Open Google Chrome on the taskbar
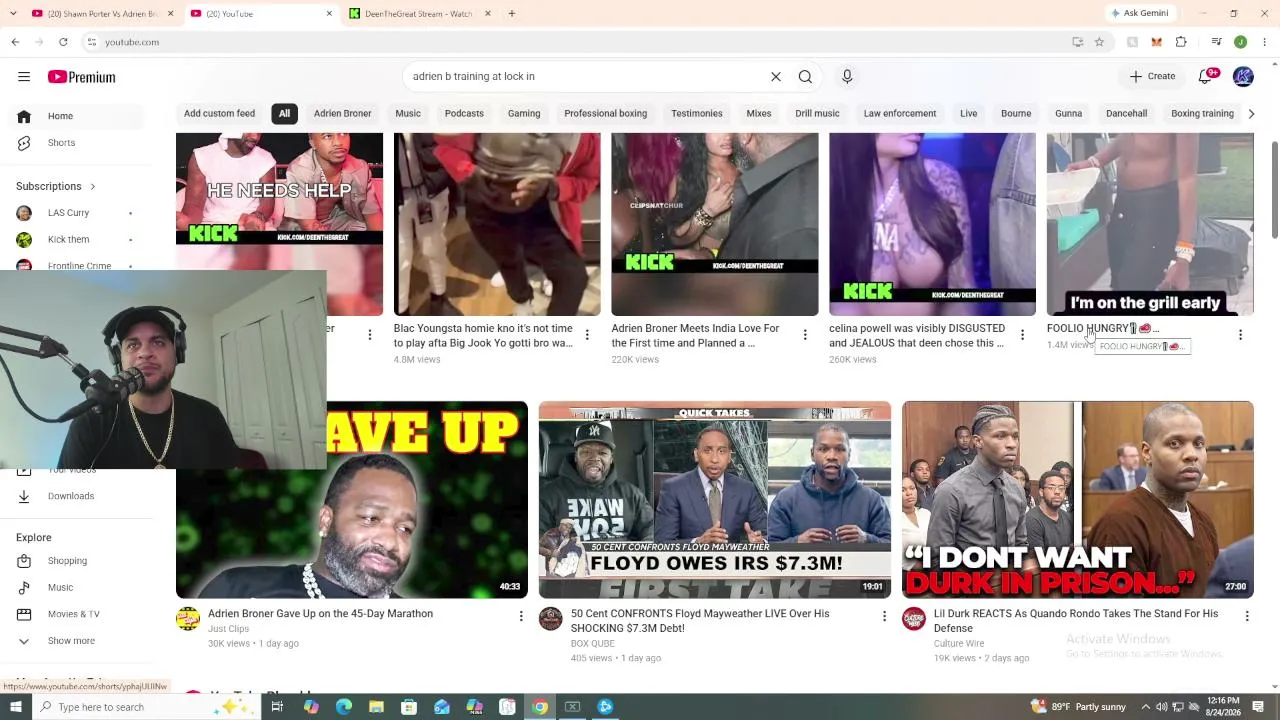This screenshot has height=720, width=1280. tap(540, 707)
